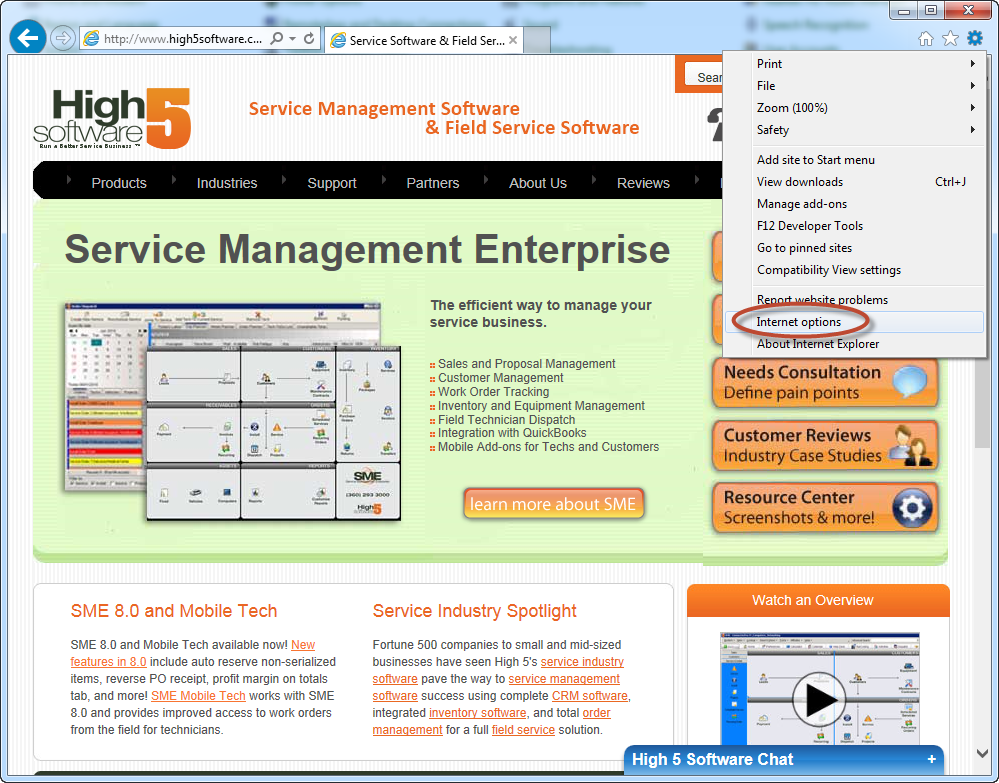Open the Partners navigation menu

(x=433, y=183)
